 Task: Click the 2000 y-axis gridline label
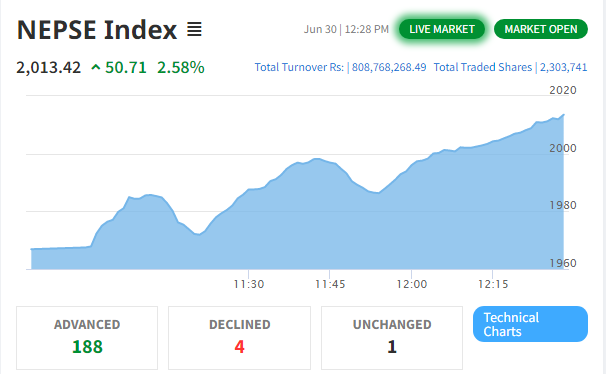pos(563,148)
